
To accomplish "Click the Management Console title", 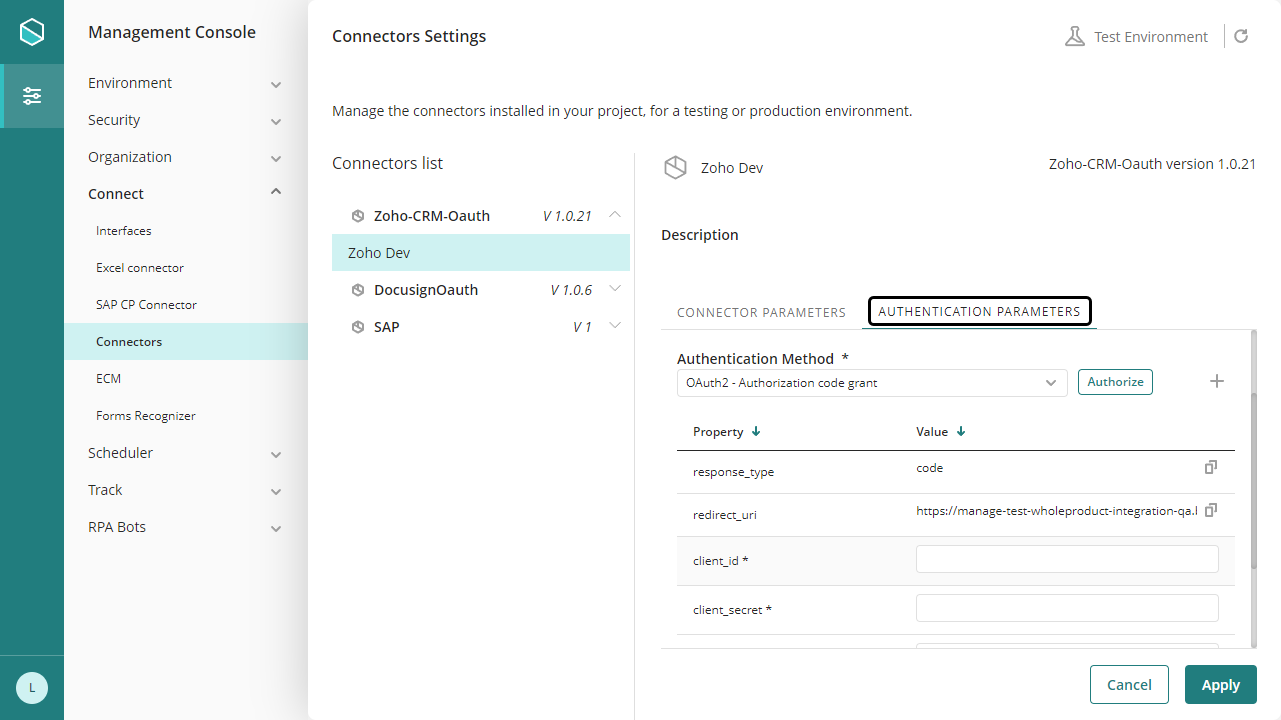I will click(172, 32).
